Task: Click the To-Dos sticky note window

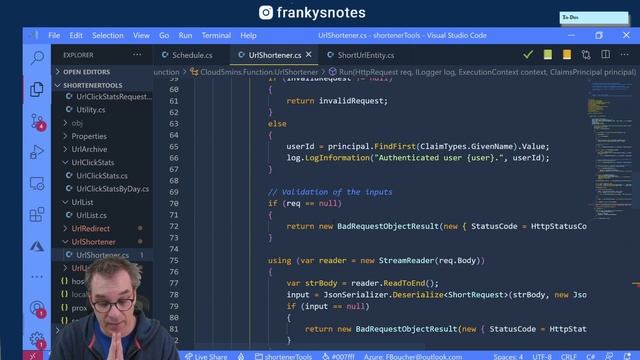Action: (594, 18)
